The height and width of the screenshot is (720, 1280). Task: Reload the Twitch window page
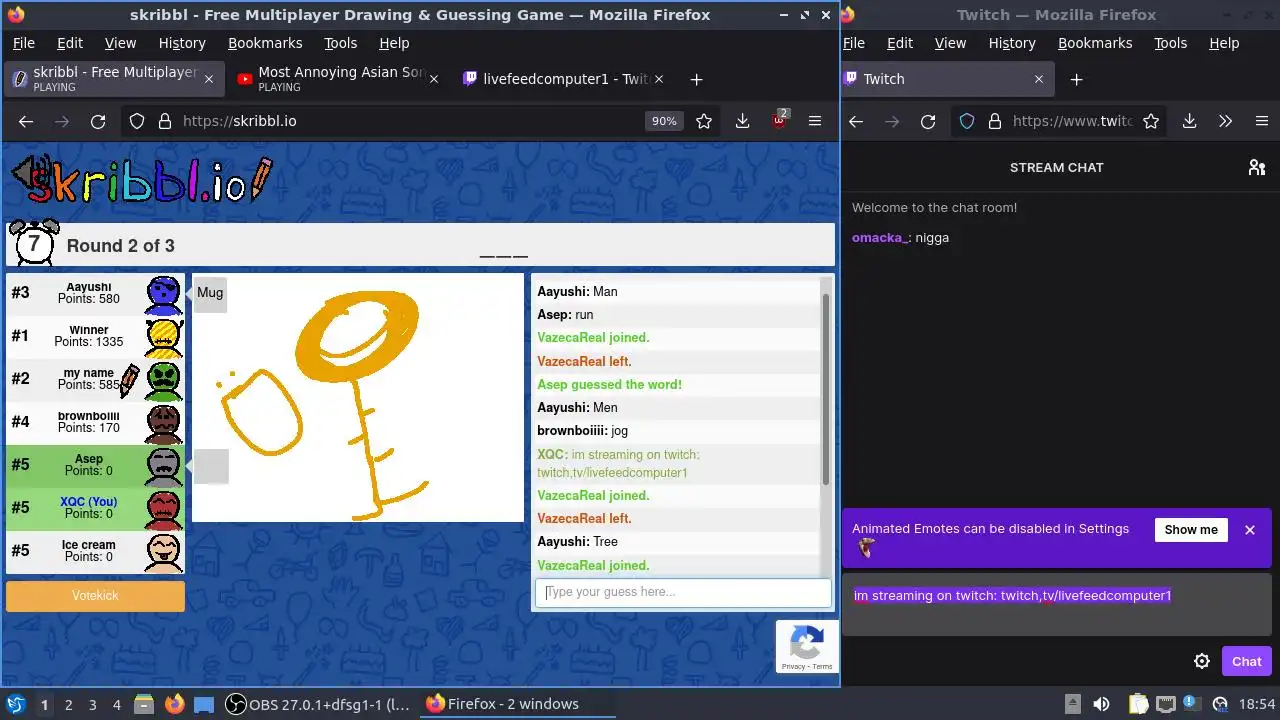tap(928, 121)
